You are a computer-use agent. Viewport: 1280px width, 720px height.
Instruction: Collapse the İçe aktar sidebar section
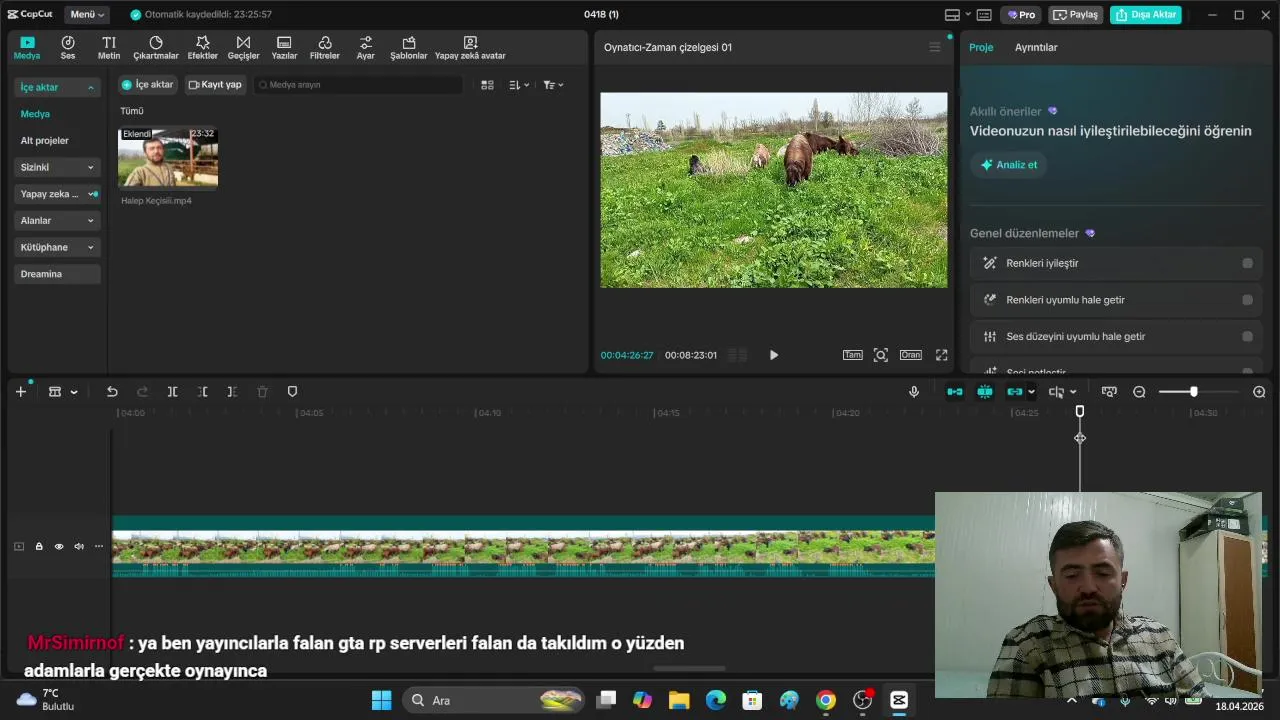point(91,88)
